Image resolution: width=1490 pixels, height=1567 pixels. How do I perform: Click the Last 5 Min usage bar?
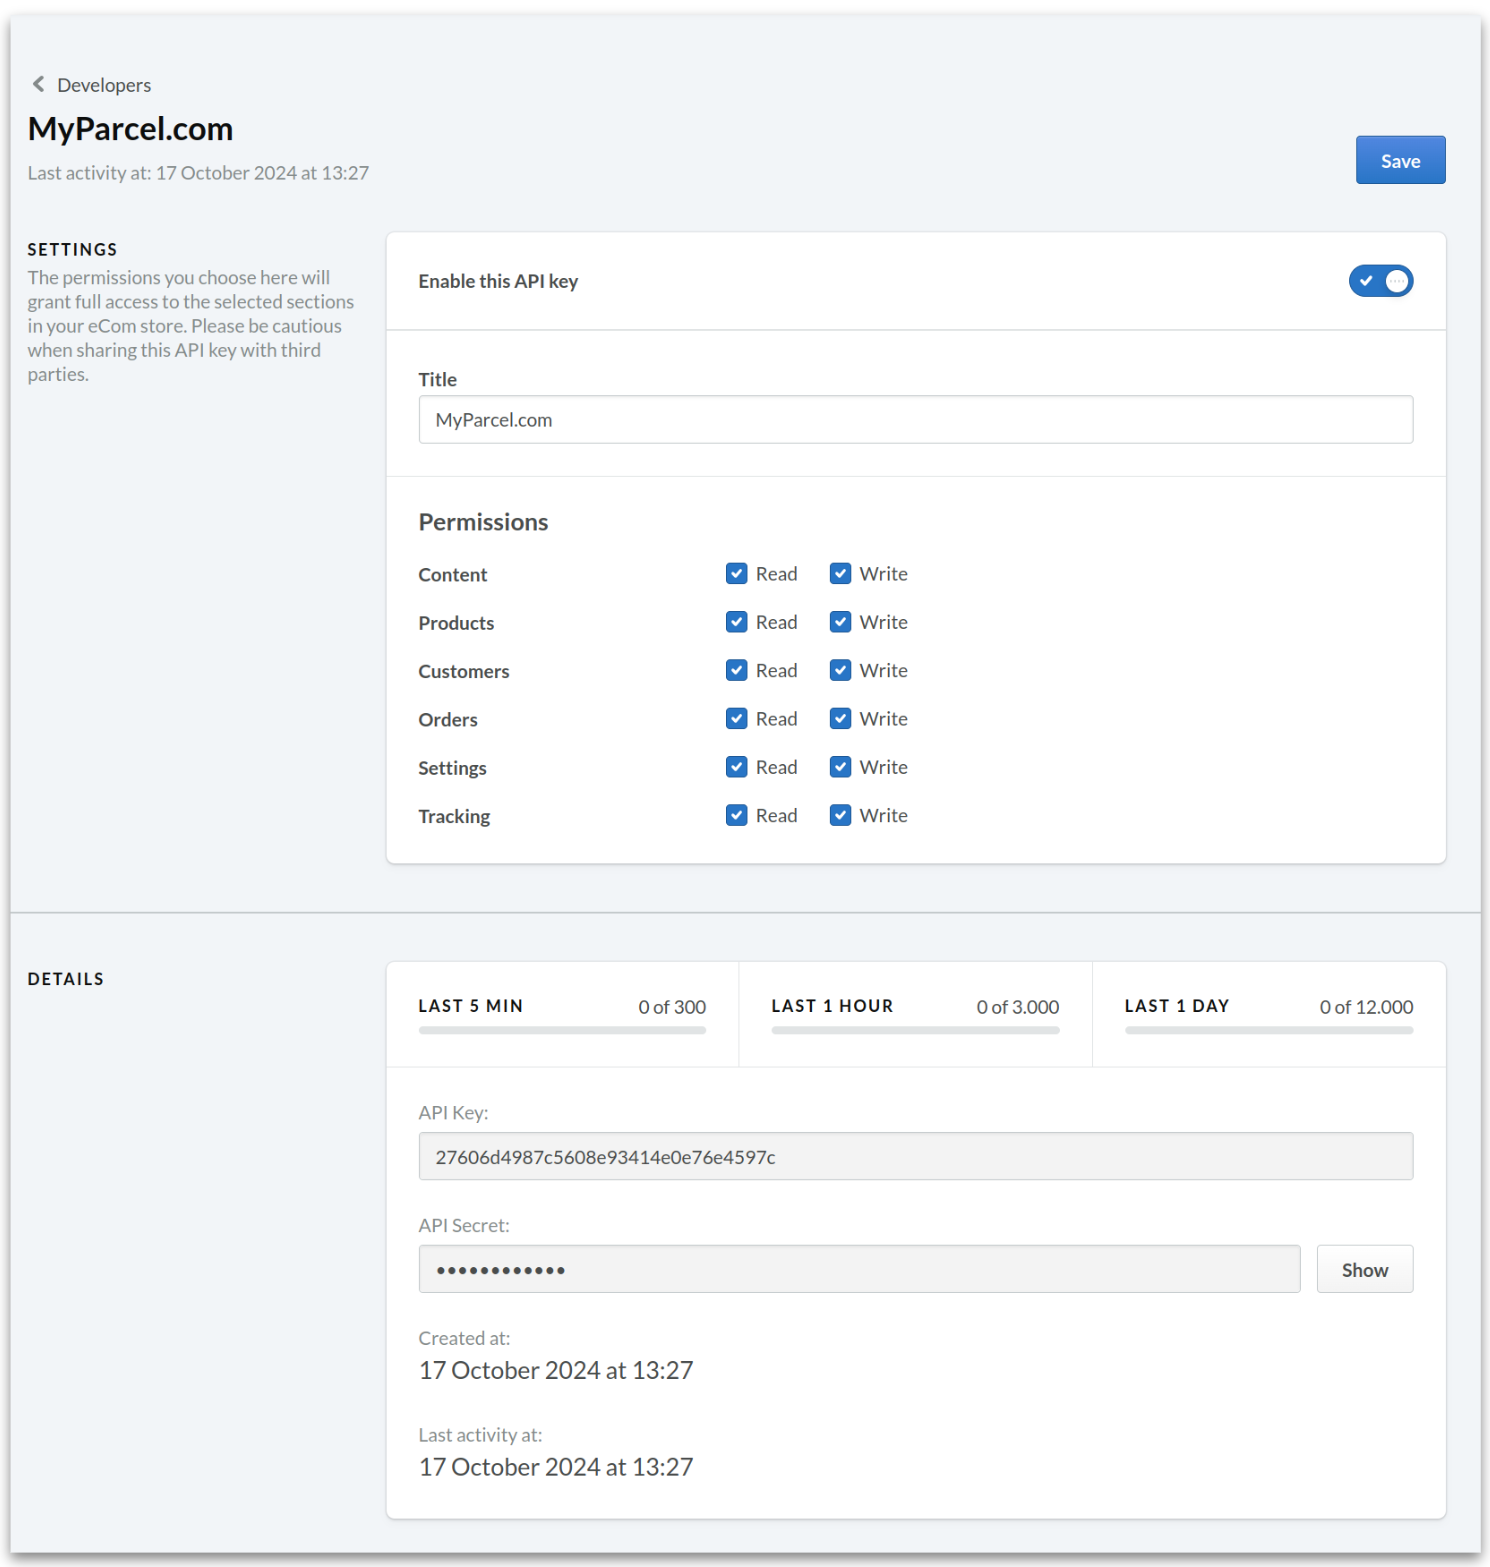[x=562, y=1030]
